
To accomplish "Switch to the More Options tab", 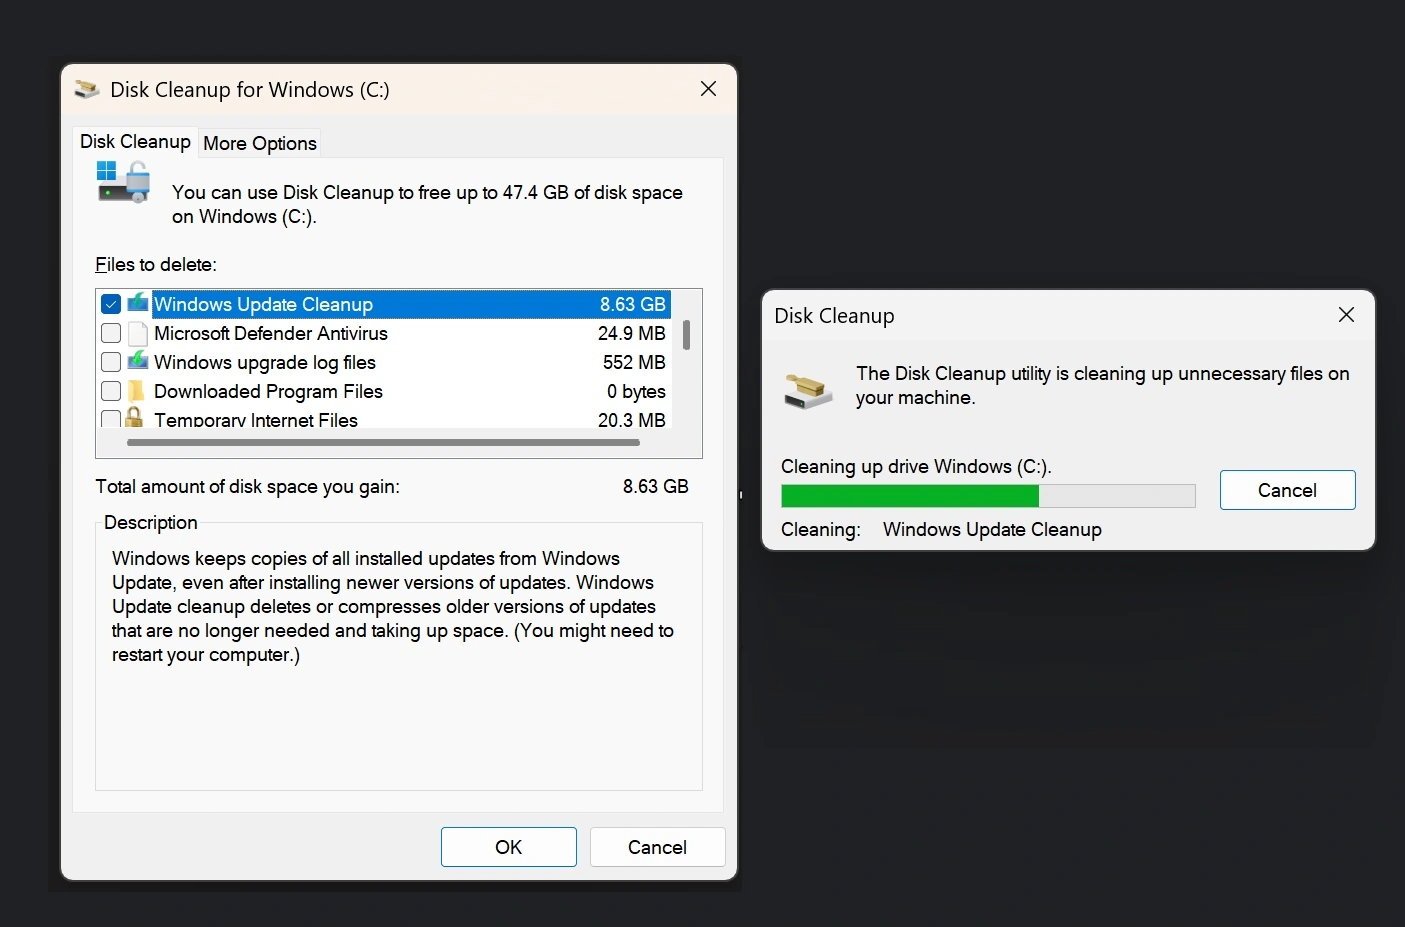I will pyautogui.click(x=259, y=143).
